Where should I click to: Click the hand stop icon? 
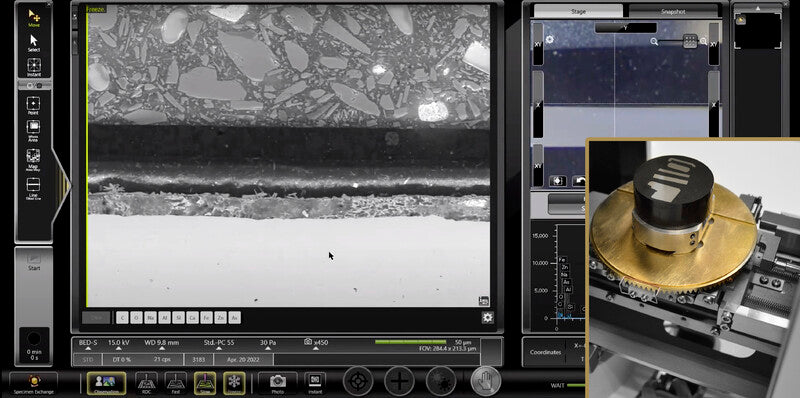485,381
